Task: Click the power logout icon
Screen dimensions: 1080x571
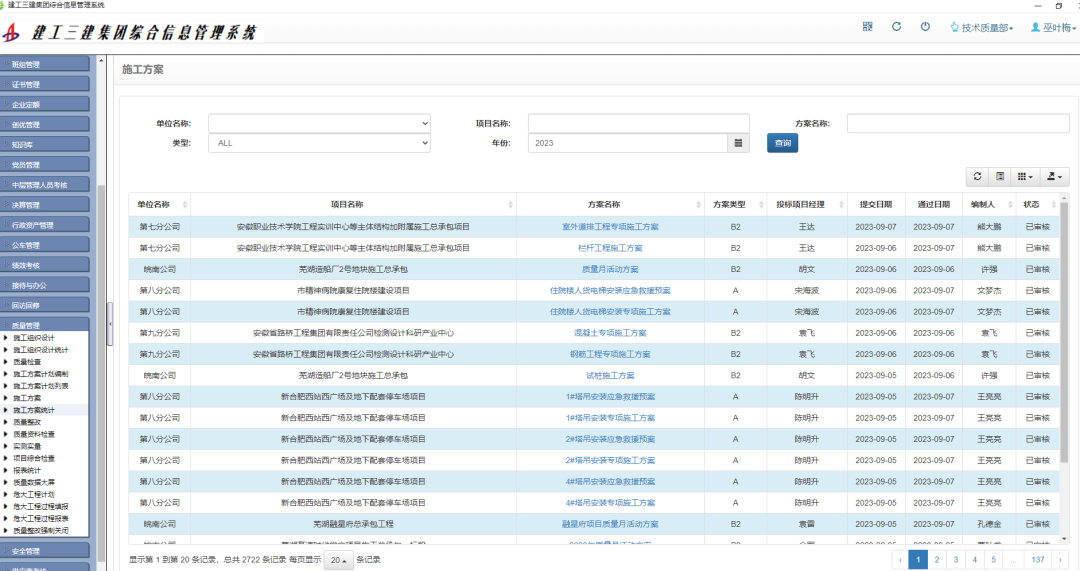Action: [925, 27]
